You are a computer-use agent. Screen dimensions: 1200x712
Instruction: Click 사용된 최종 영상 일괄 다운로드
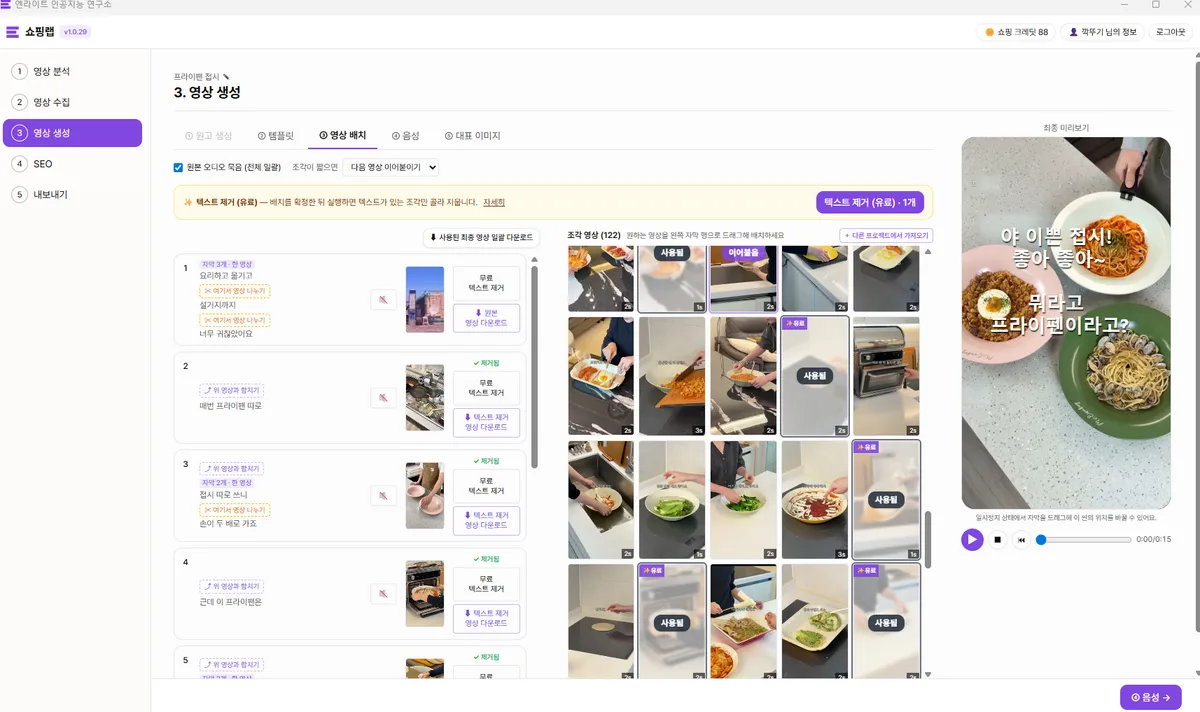[482, 237]
